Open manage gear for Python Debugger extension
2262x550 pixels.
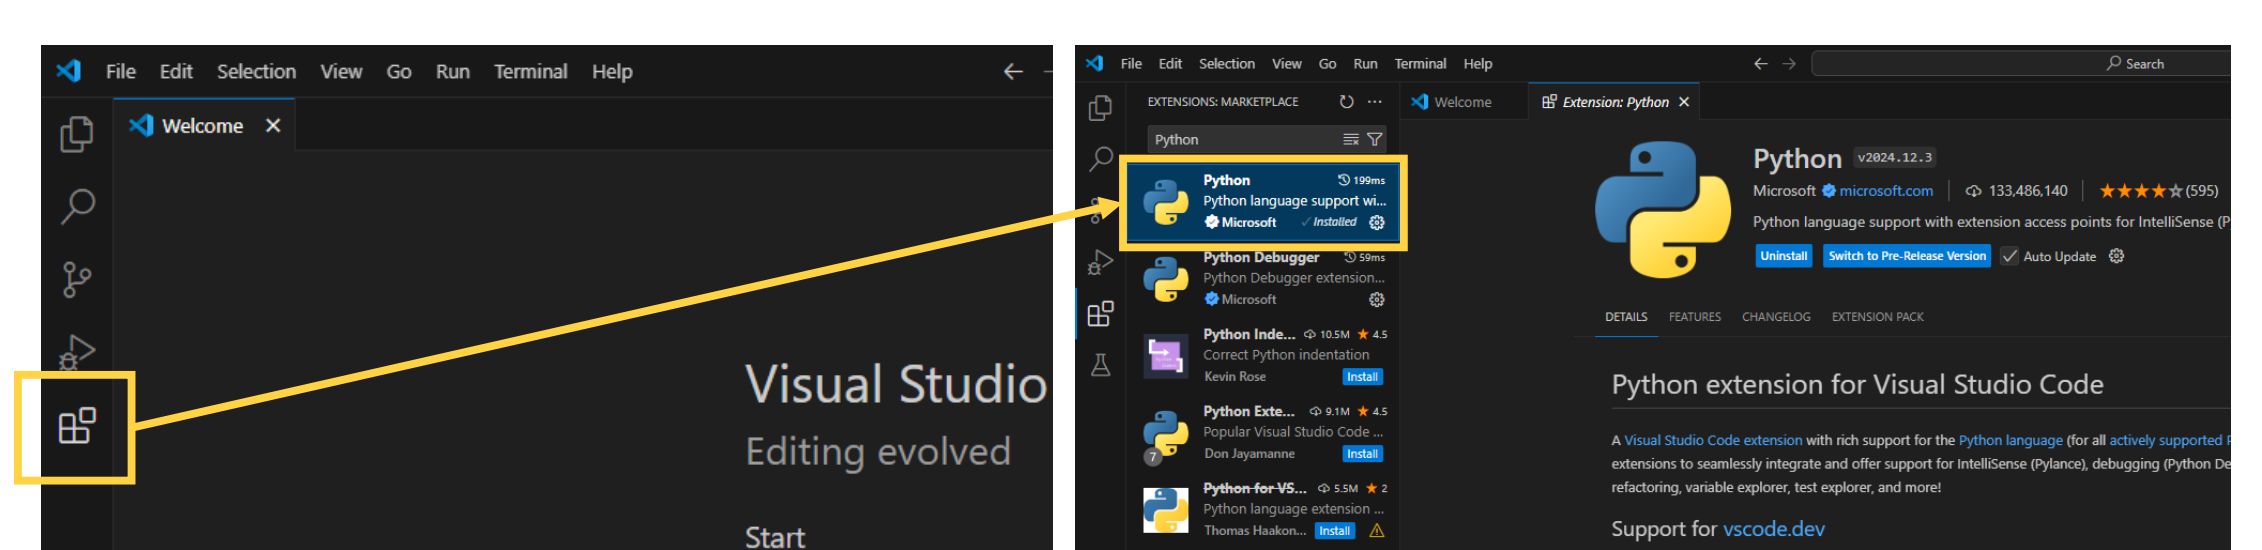click(x=1377, y=299)
